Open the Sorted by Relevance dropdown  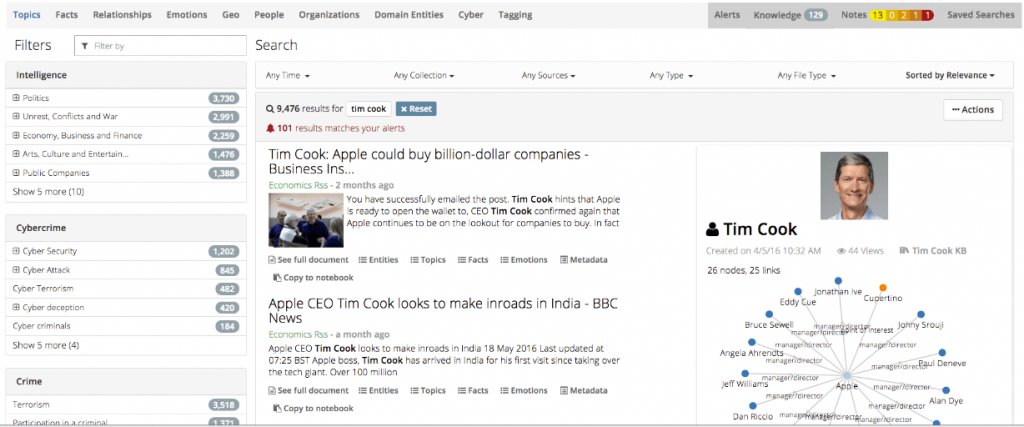[x=949, y=76]
